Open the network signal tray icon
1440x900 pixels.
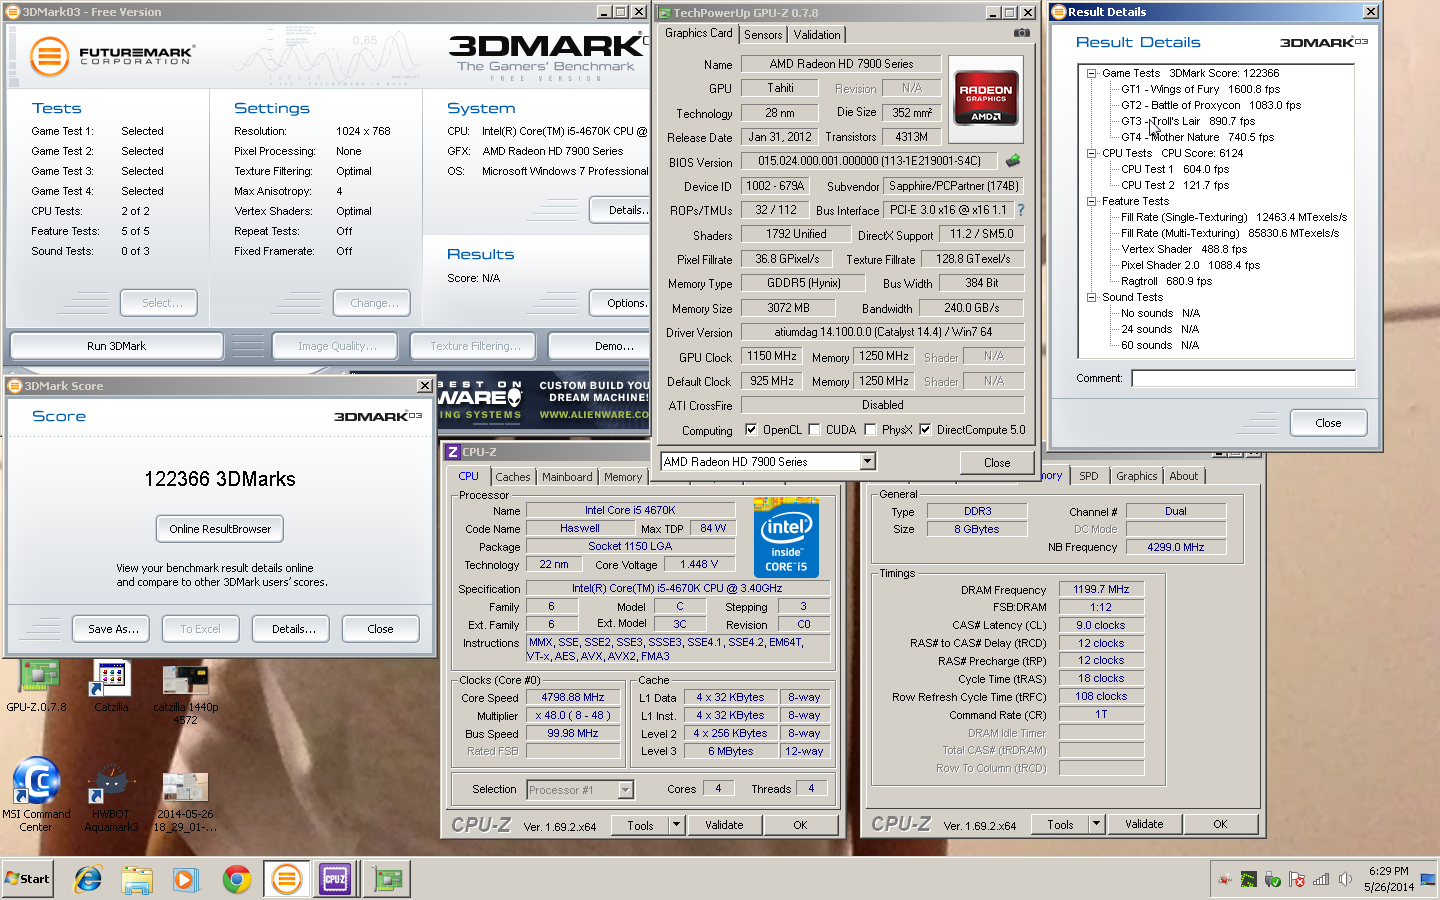coord(1321,880)
